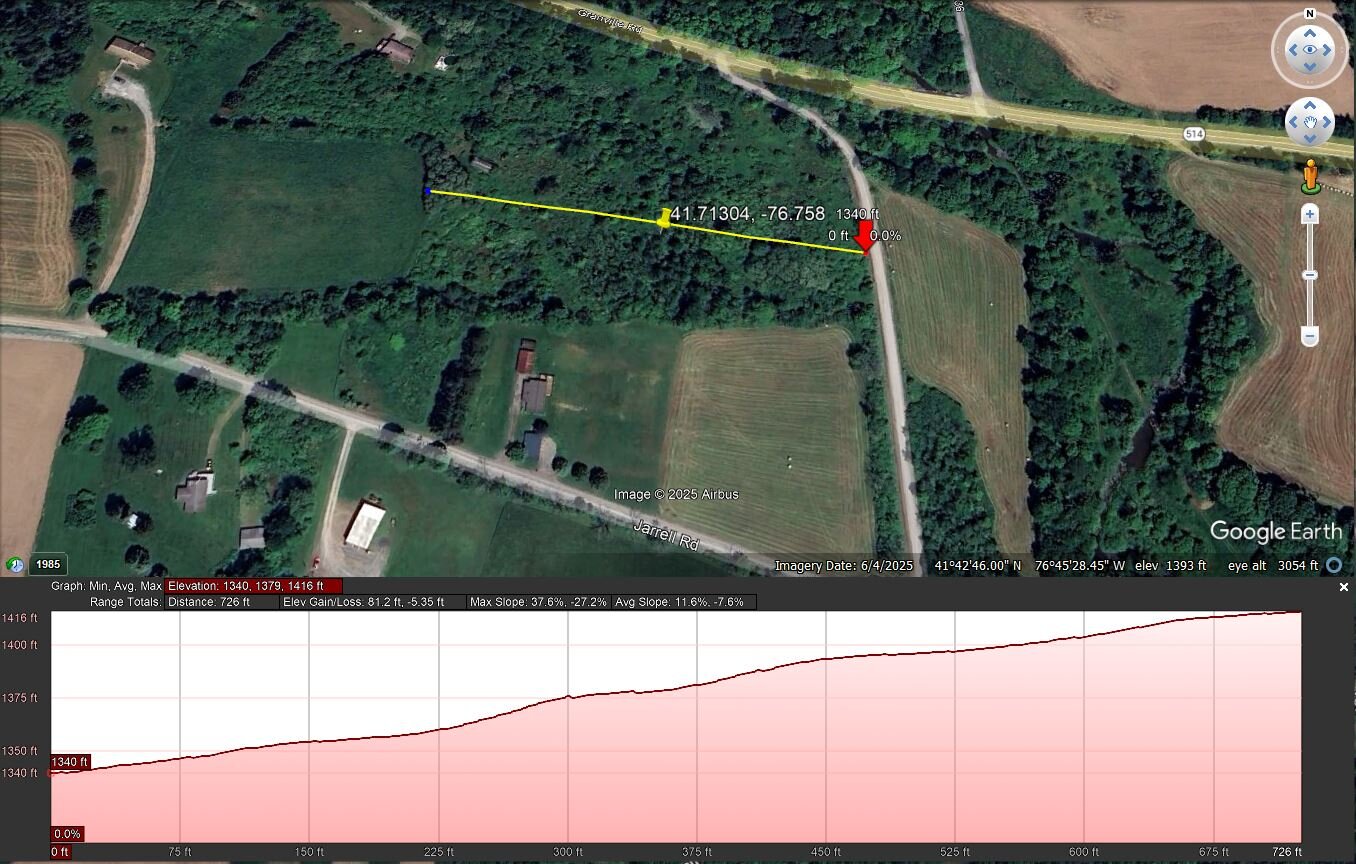Click the red arrow marker at path end
1356x864 pixels.
(865, 238)
